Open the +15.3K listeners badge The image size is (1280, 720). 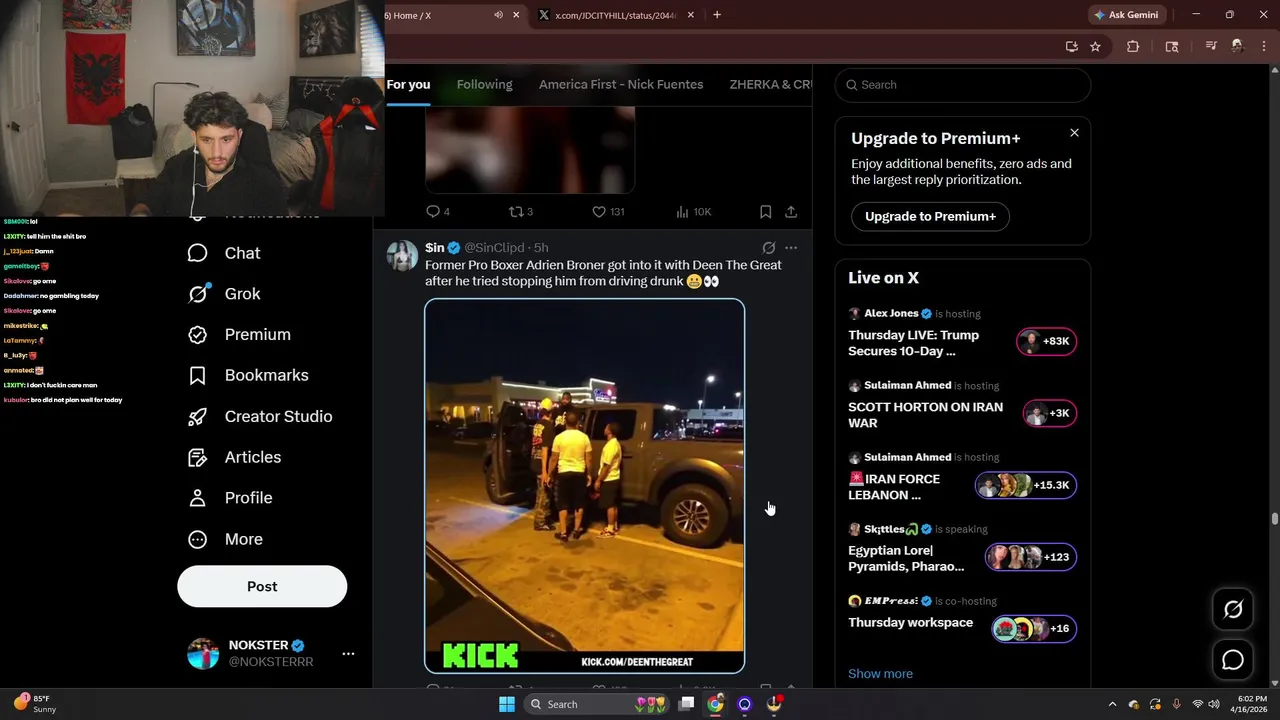point(1026,485)
